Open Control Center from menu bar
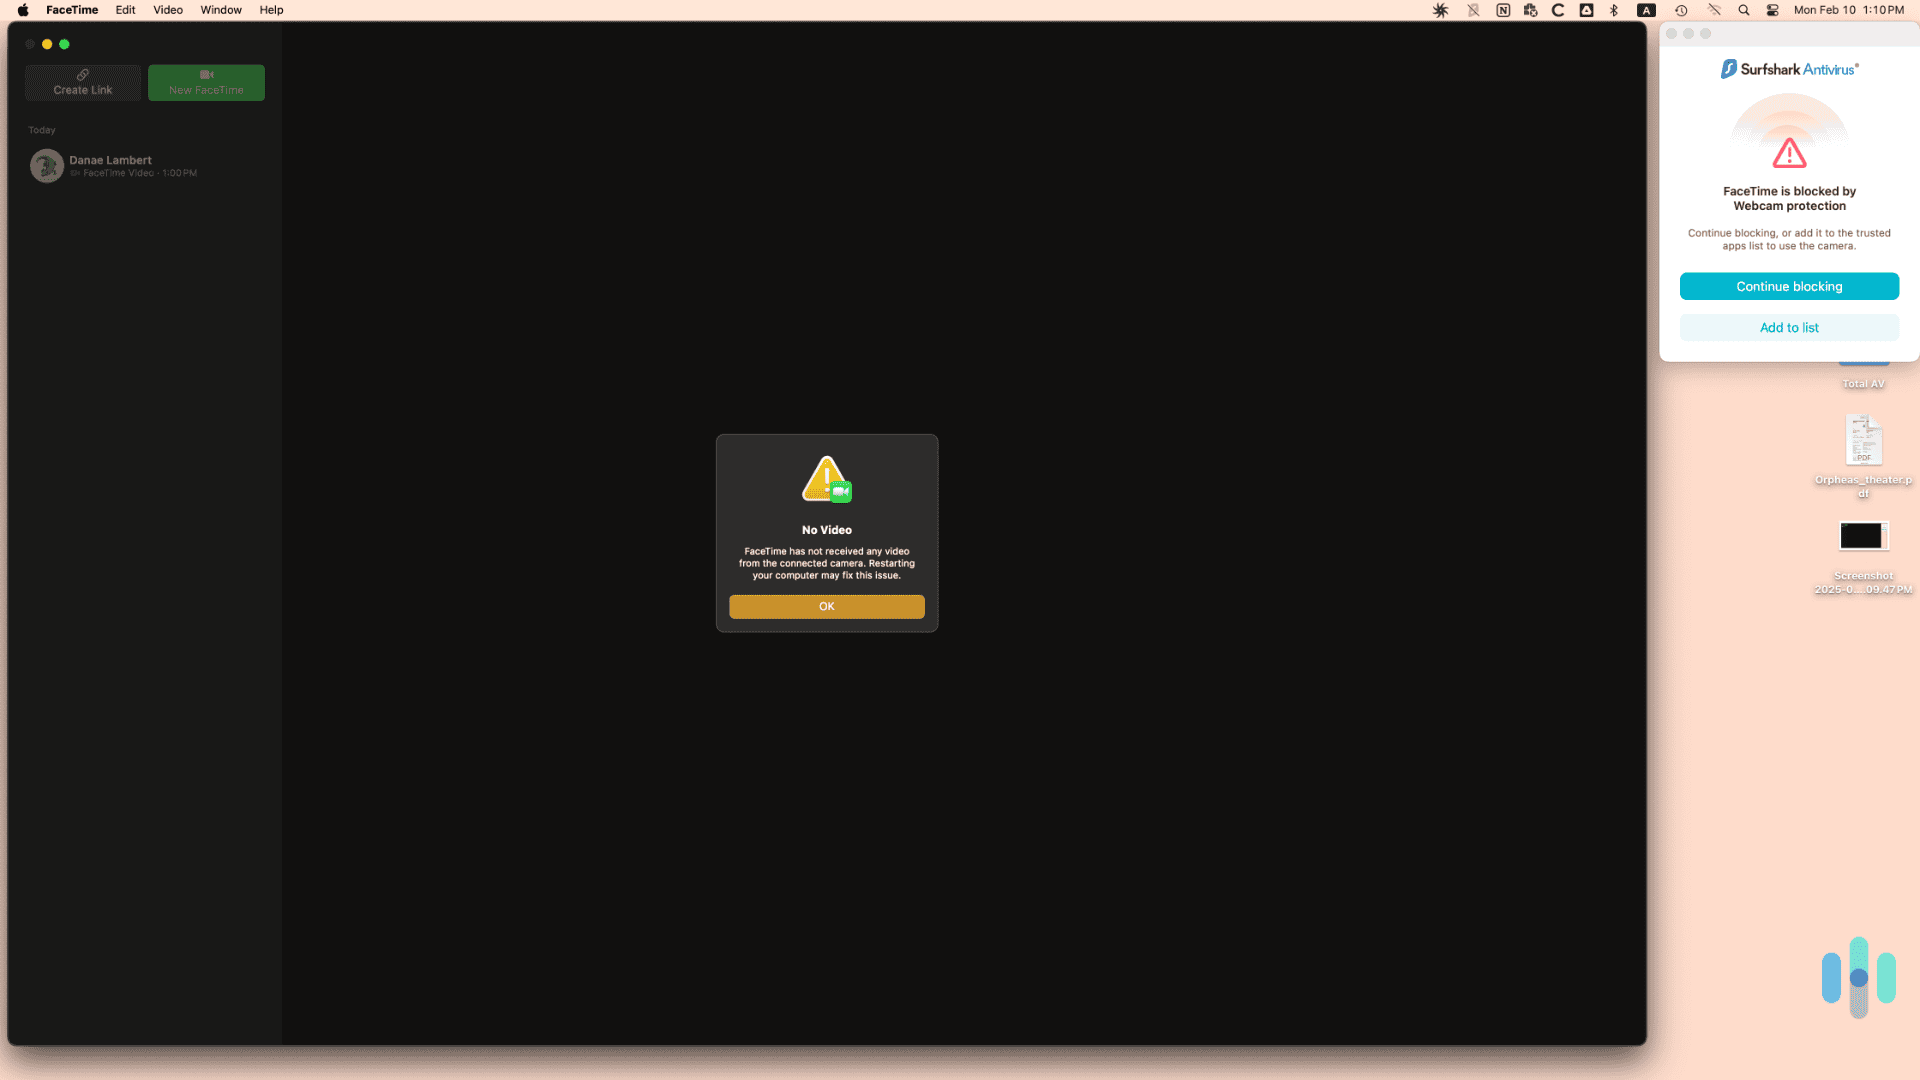The height and width of the screenshot is (1080, 1920). pos(1772,10)
